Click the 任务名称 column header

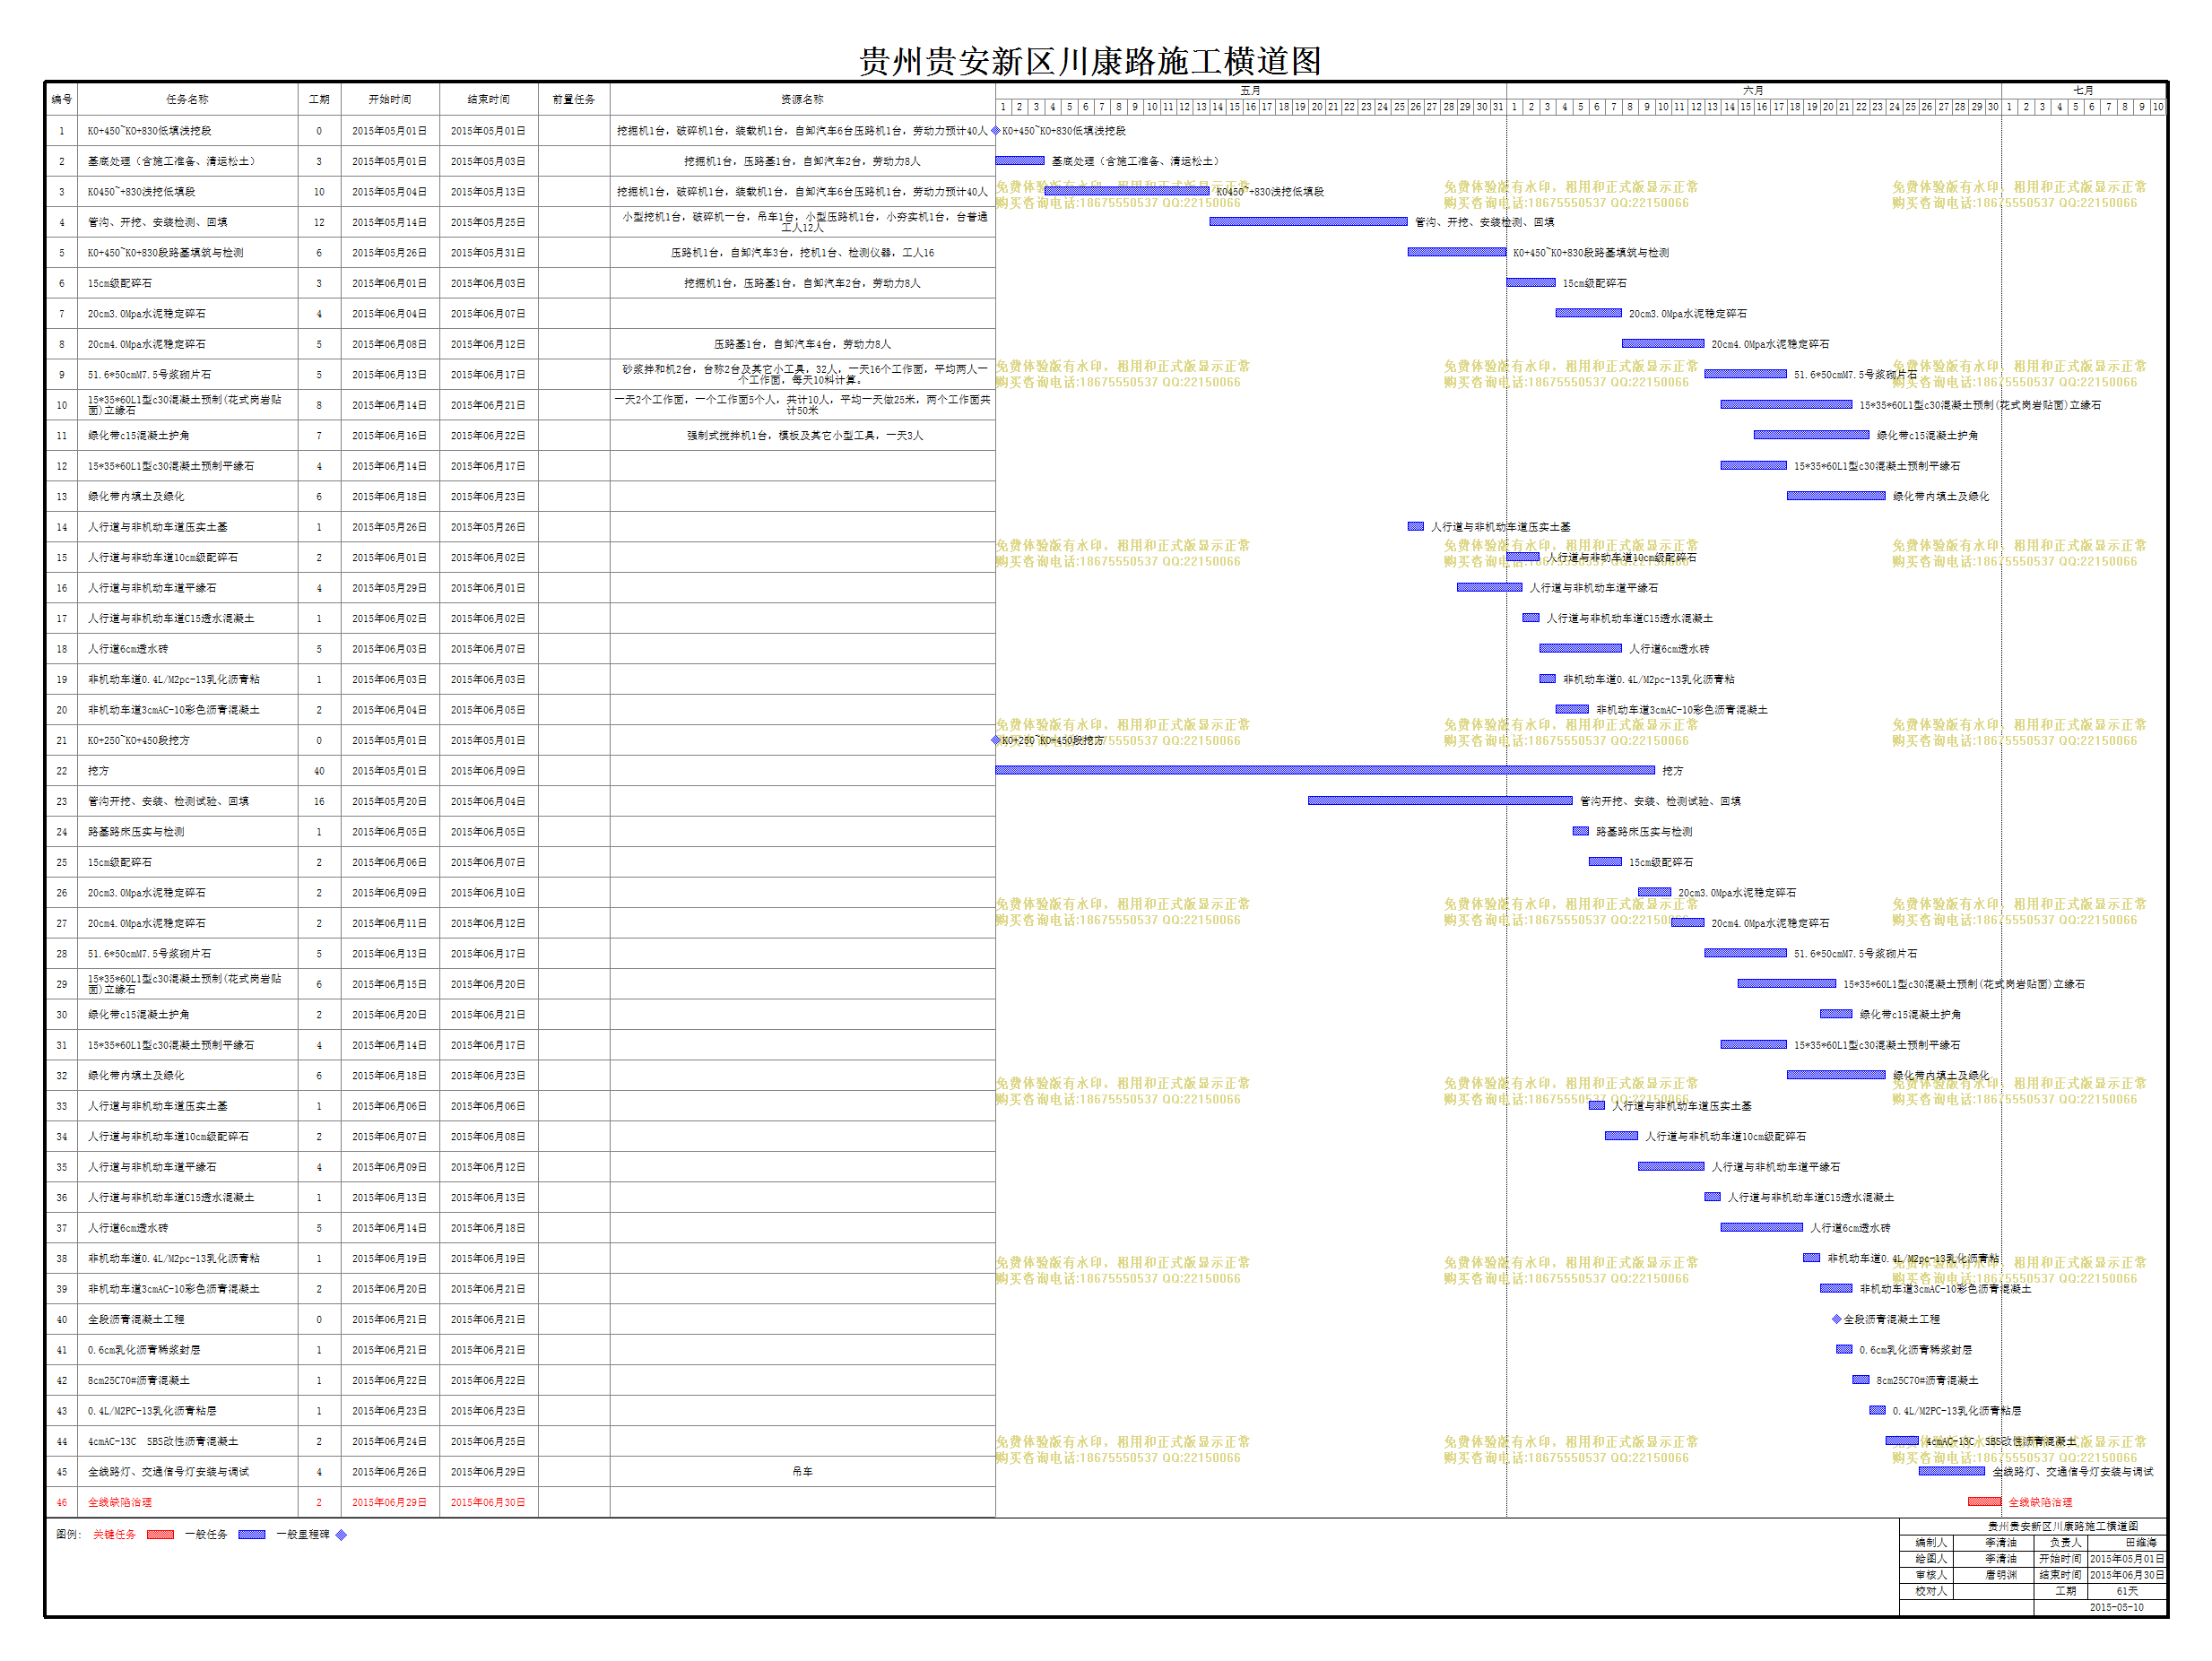pos(188,99)
